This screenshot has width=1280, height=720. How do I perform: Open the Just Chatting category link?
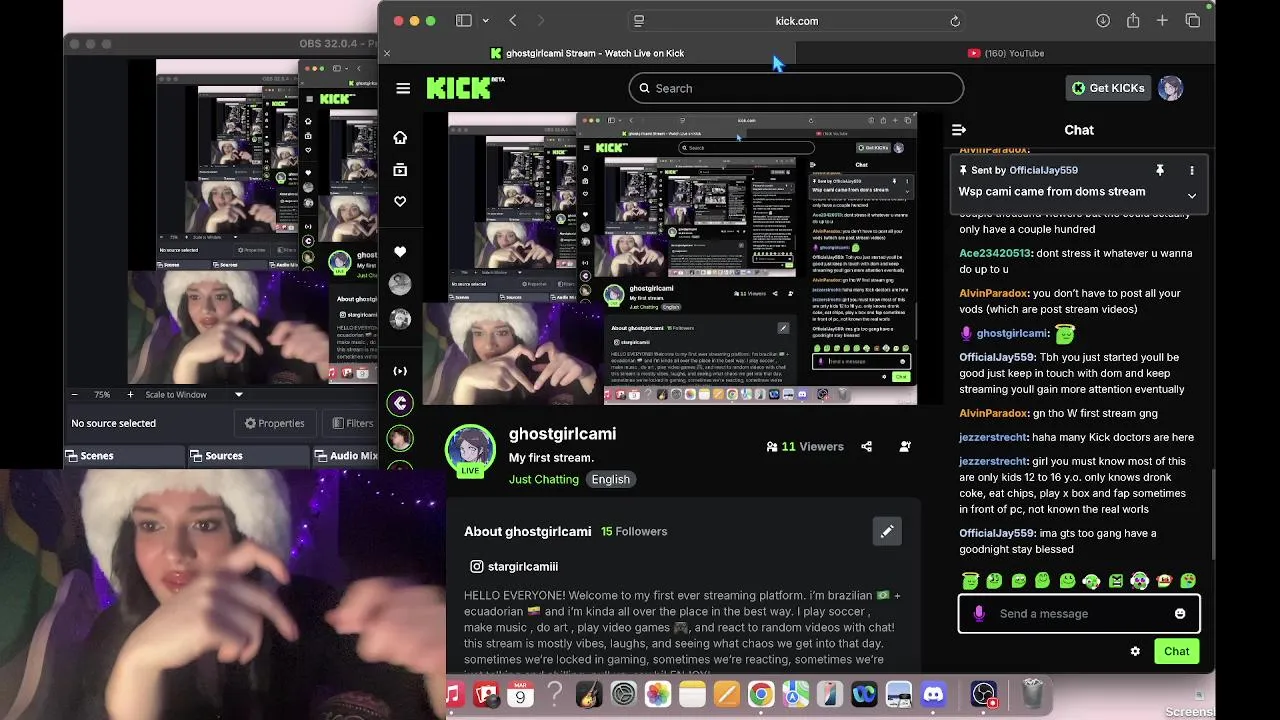tap(544, 479)
